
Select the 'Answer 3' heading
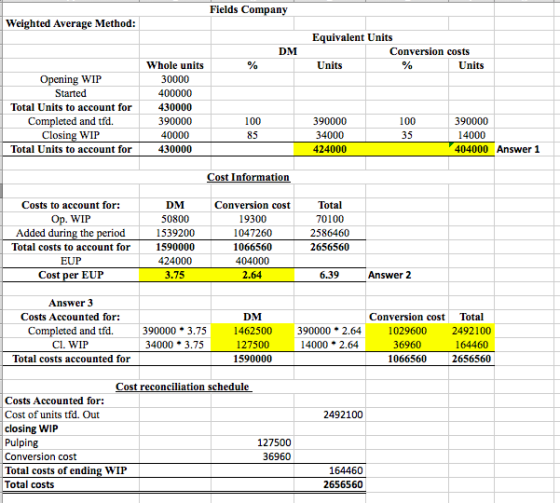(71, 303)
